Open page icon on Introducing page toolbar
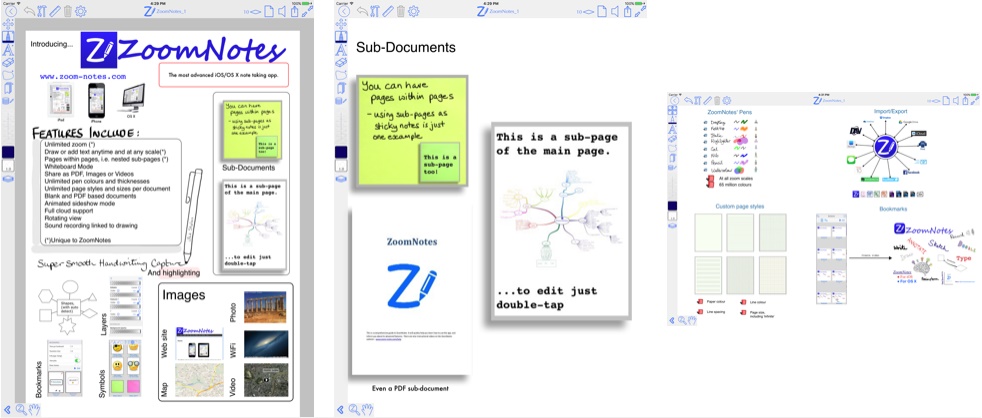Viewport: 982px width, 418px height. click(269, 11)
